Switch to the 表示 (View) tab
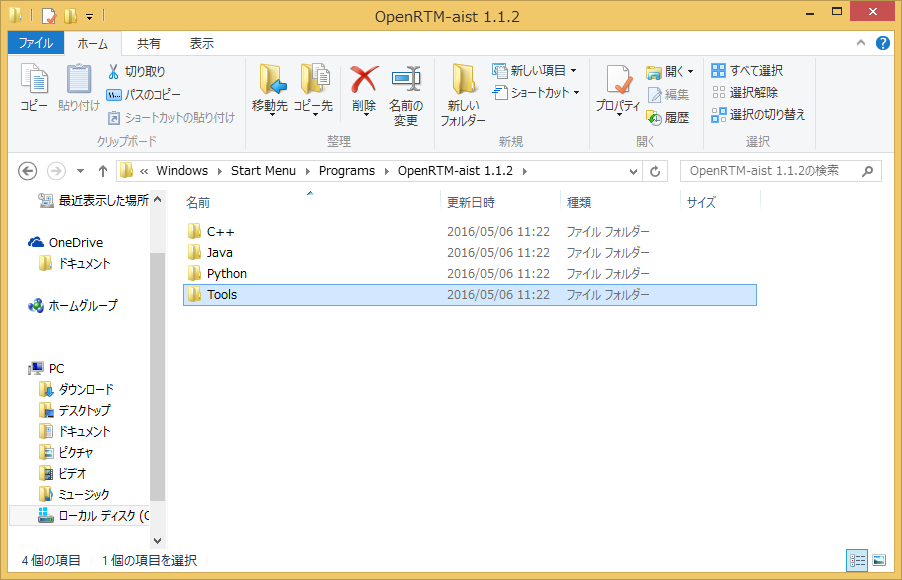The height and width of the screenshot is (580, 902). (201, 44)
